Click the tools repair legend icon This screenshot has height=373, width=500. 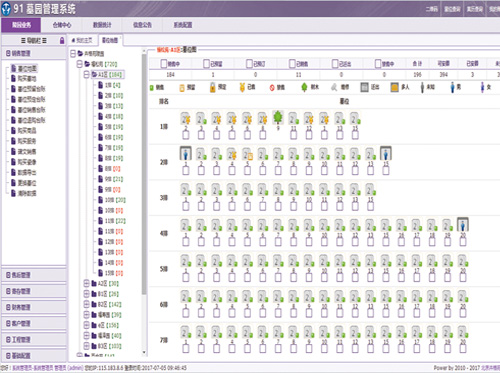pos(334,87)
